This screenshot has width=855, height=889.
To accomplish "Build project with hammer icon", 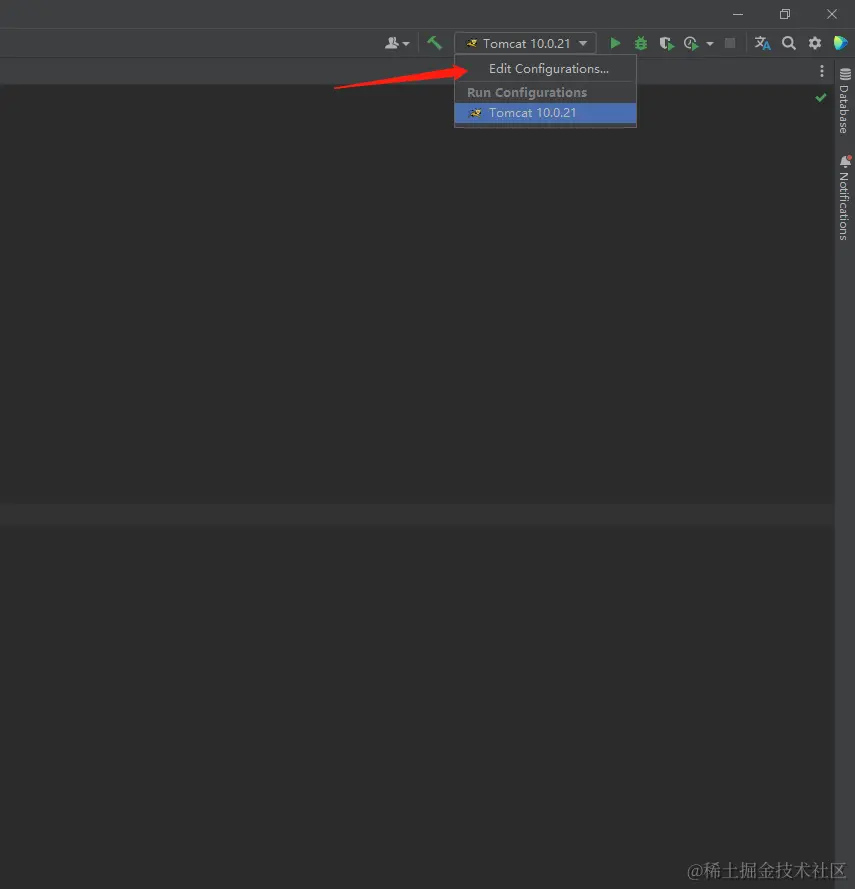I will point(434,43).
